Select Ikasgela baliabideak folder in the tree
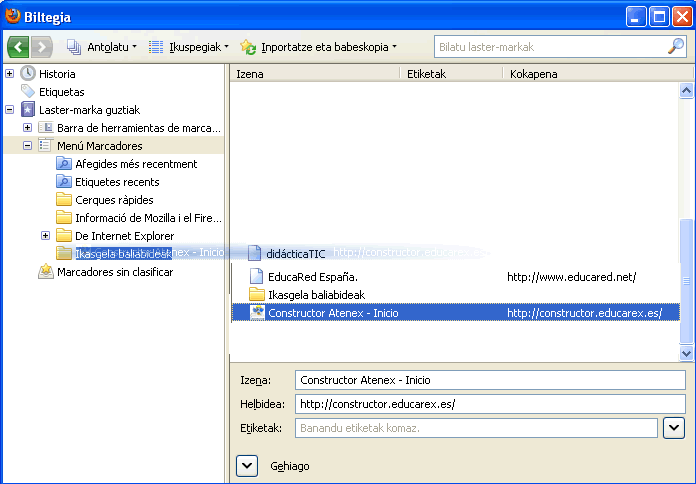Viewport: 696px width, 484px height. click(114, 254)
